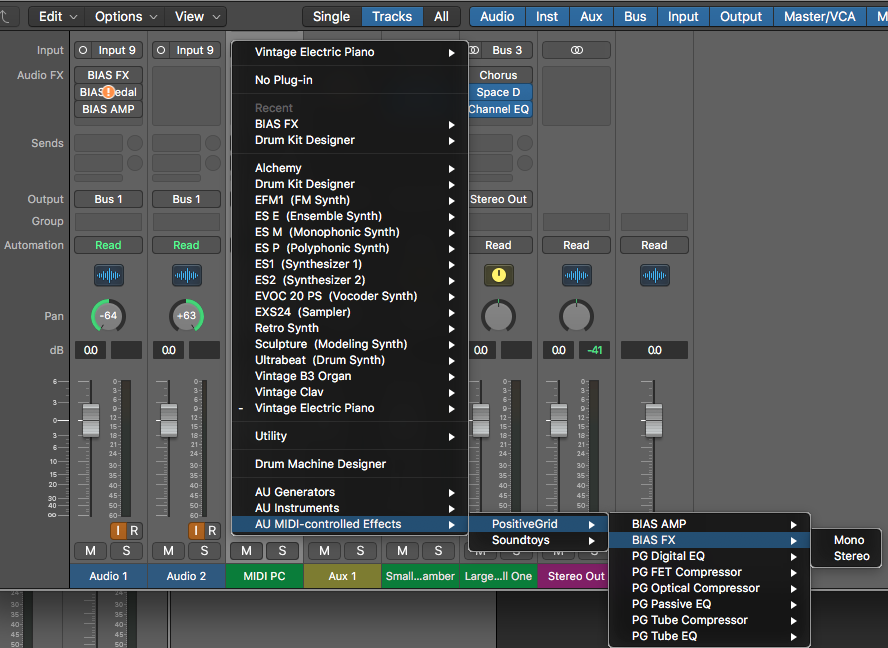Toggle input monitoring on Audio 1
The width and height of the screenshot is (888, 648).
click(118, 531)
